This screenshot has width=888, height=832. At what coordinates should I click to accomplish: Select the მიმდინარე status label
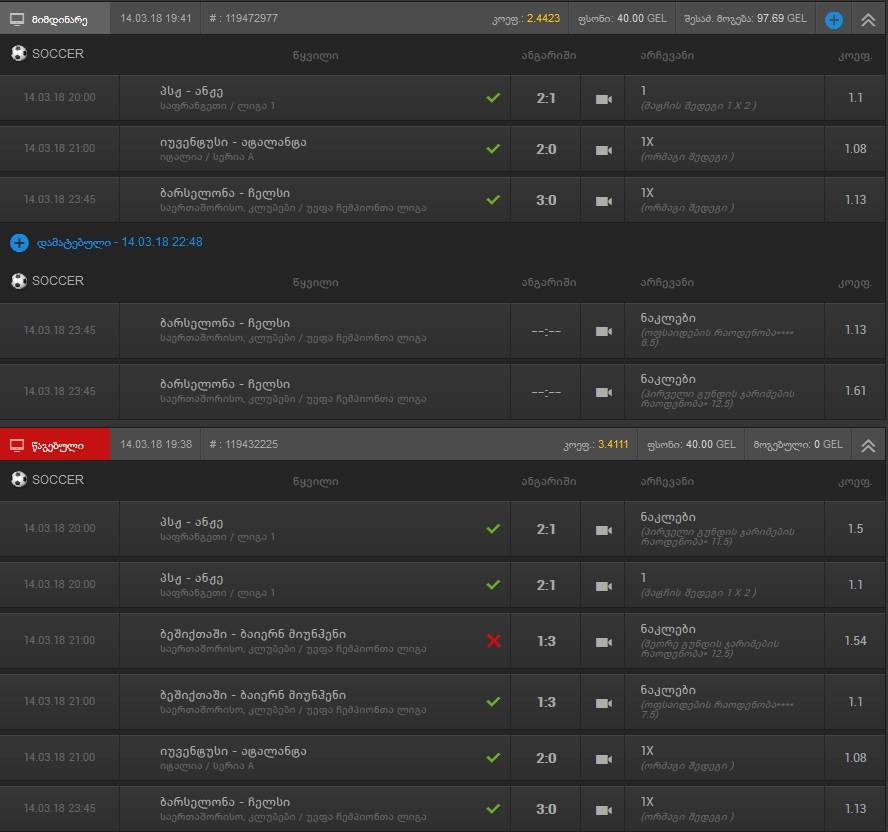pyautogui.click(x=59, y=20)
